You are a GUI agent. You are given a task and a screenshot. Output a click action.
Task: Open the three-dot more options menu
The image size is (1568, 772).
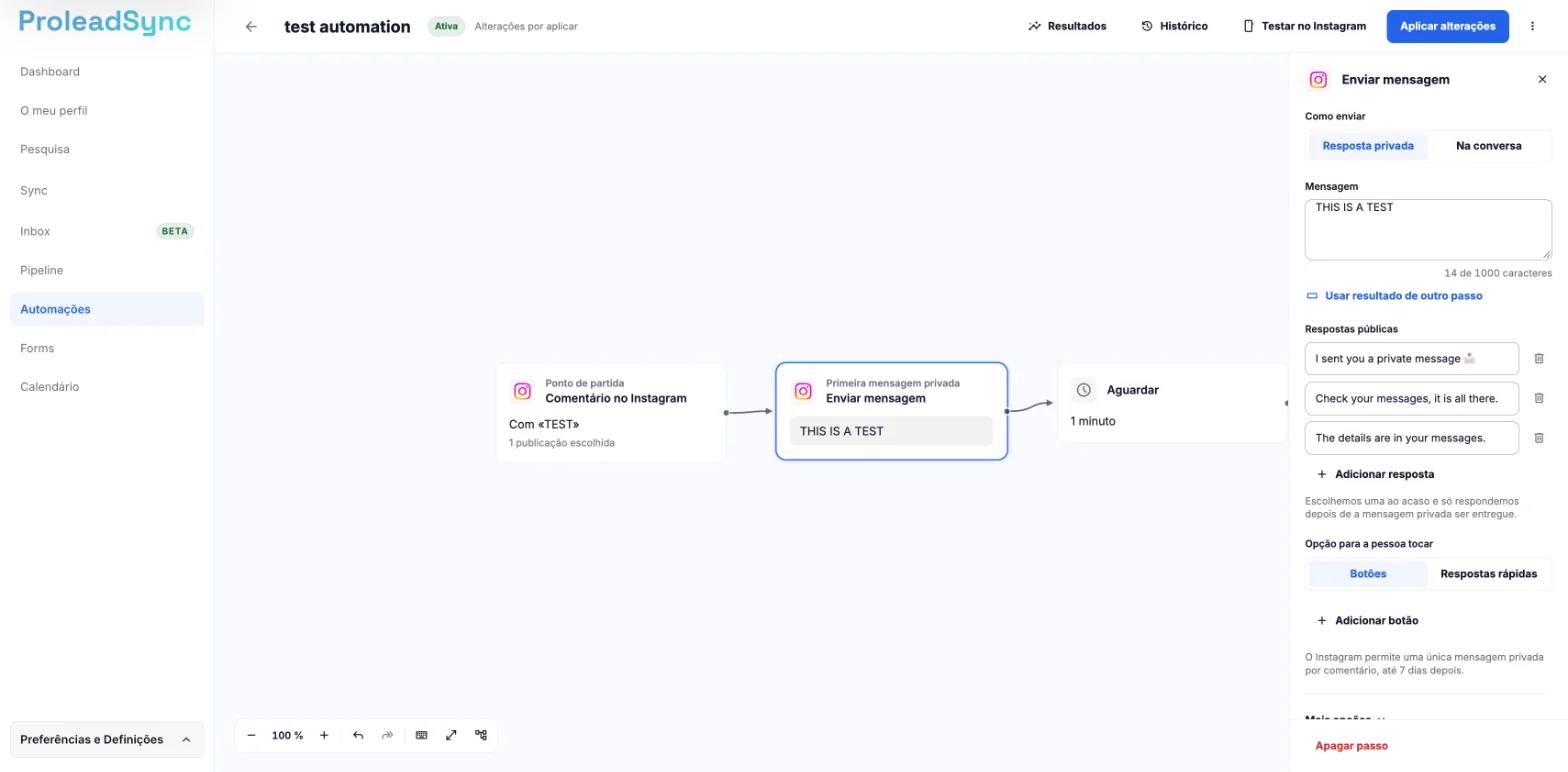(1532, 26)
